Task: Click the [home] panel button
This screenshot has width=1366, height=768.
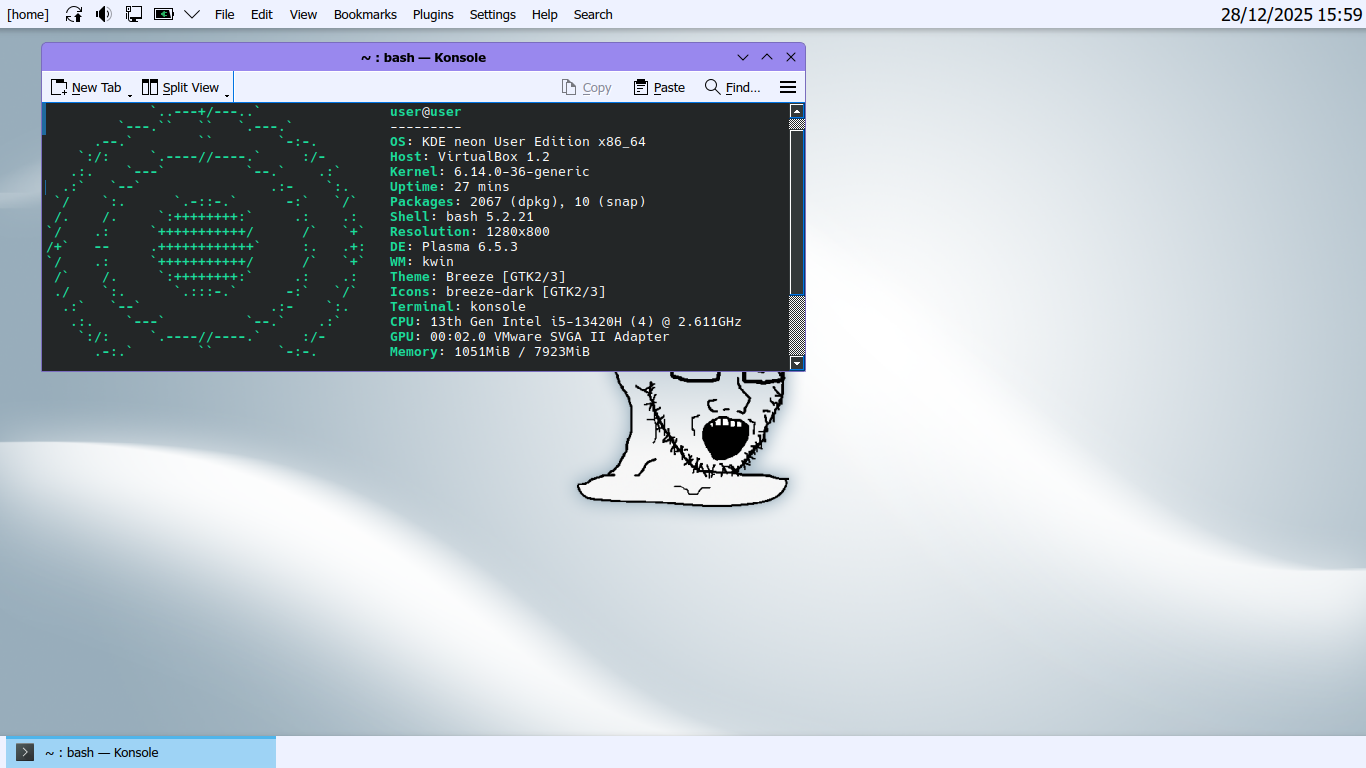Action: point(28,14)
